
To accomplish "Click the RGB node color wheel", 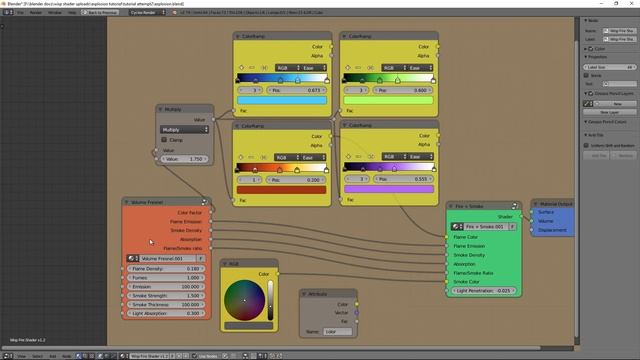I will click(244, 300).
